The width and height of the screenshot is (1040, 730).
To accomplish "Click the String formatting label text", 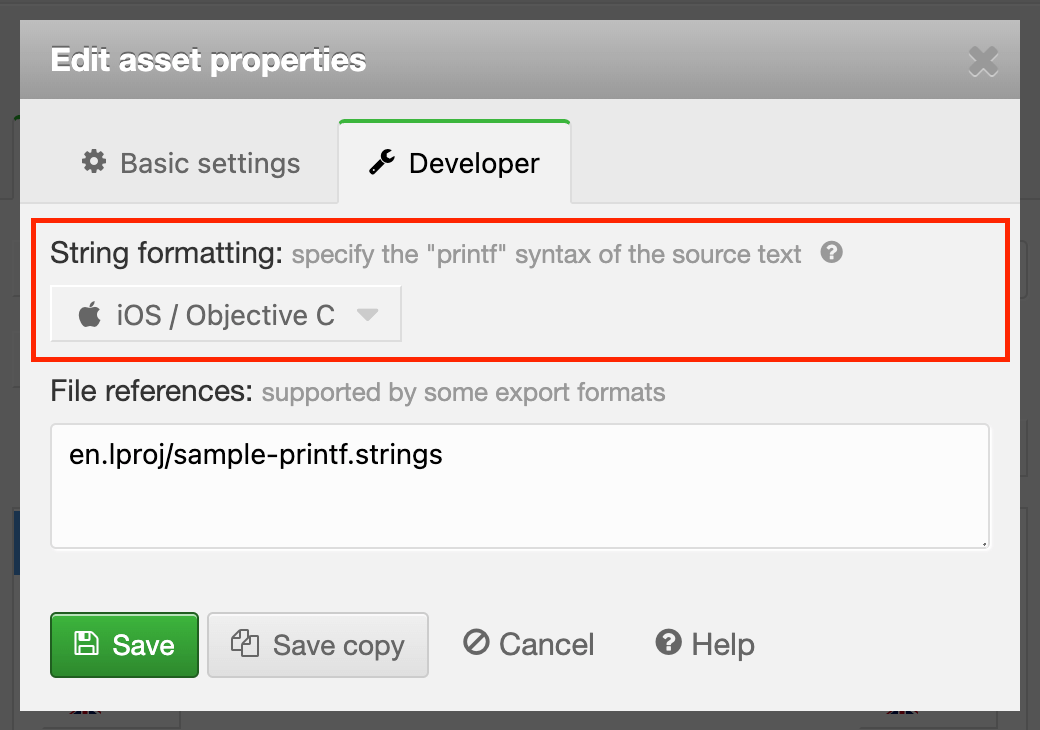I will click(x=167, y=254).
